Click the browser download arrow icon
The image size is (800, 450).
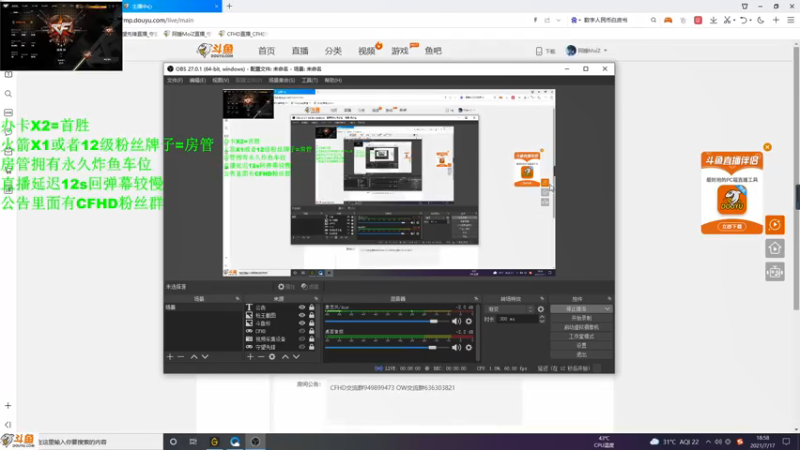pyautogui.click(x=713, y=20)
